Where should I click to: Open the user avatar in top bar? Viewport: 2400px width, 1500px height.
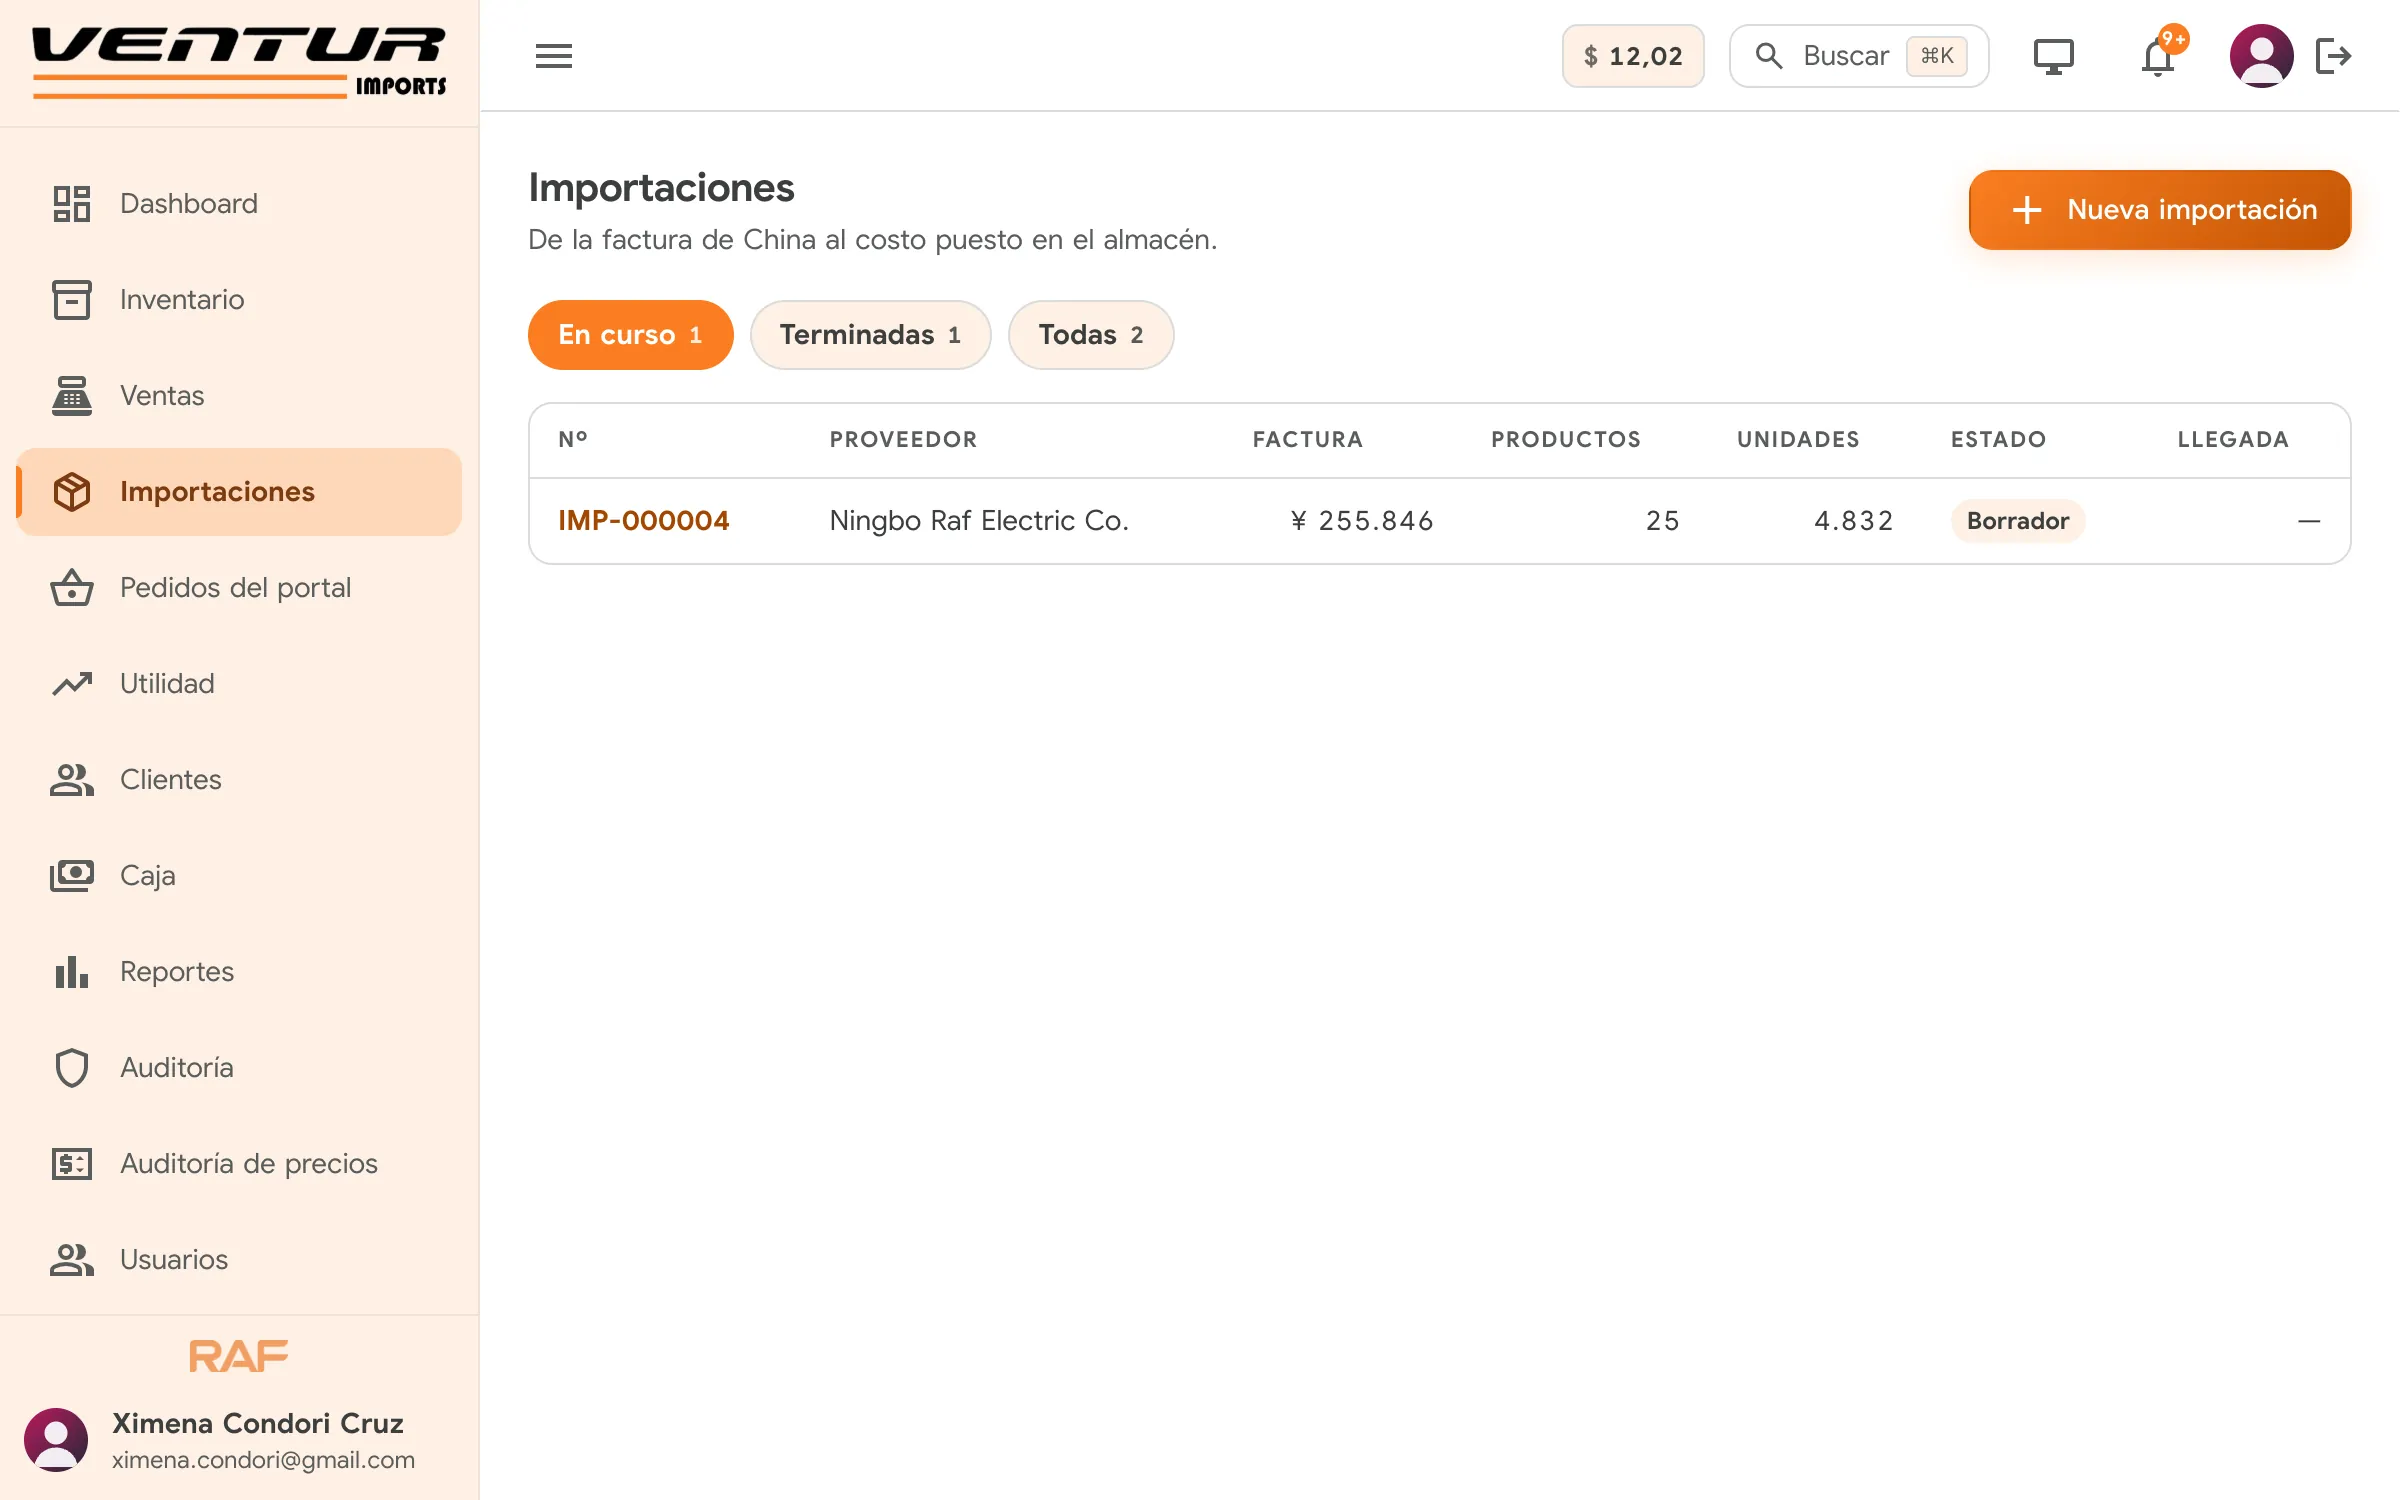[2261, 56]
